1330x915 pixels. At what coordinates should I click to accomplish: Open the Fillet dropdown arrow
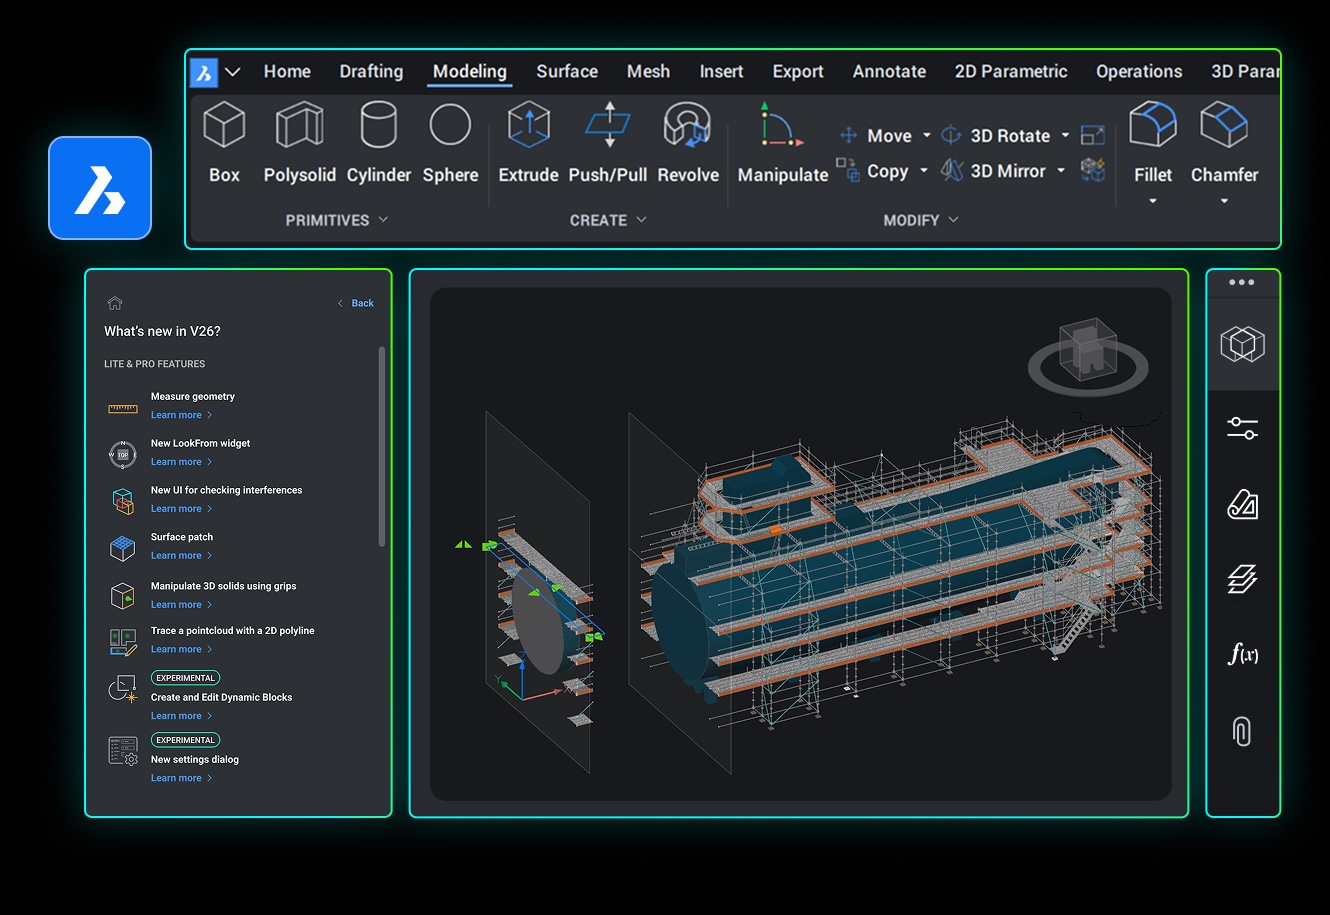click(1152, 201)
